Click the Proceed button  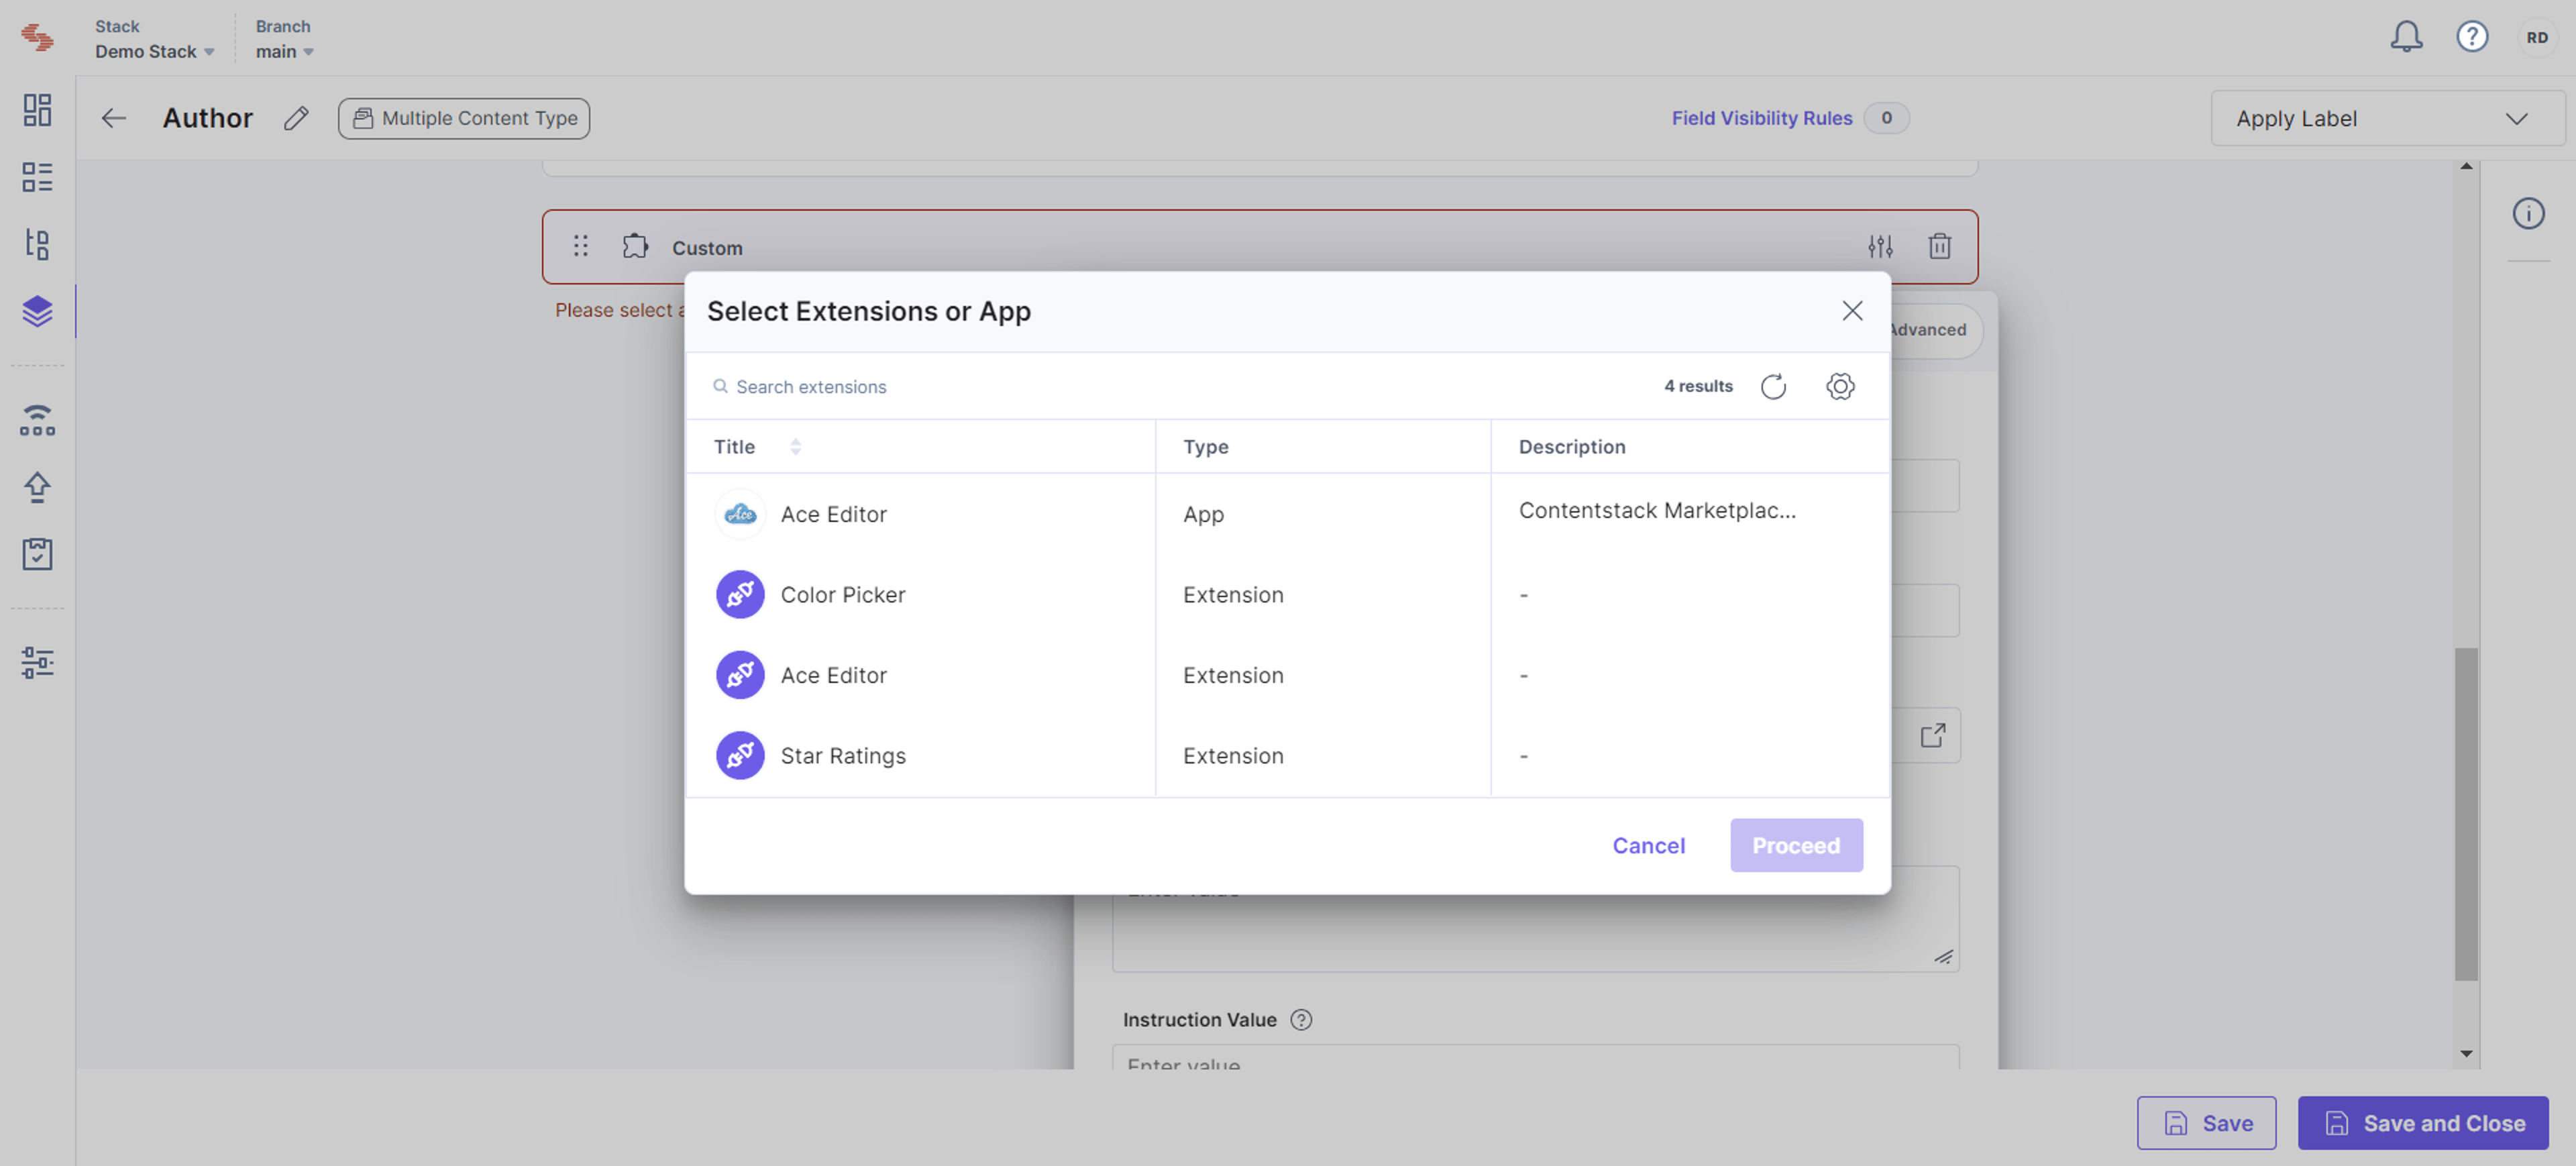[1796, 846]
